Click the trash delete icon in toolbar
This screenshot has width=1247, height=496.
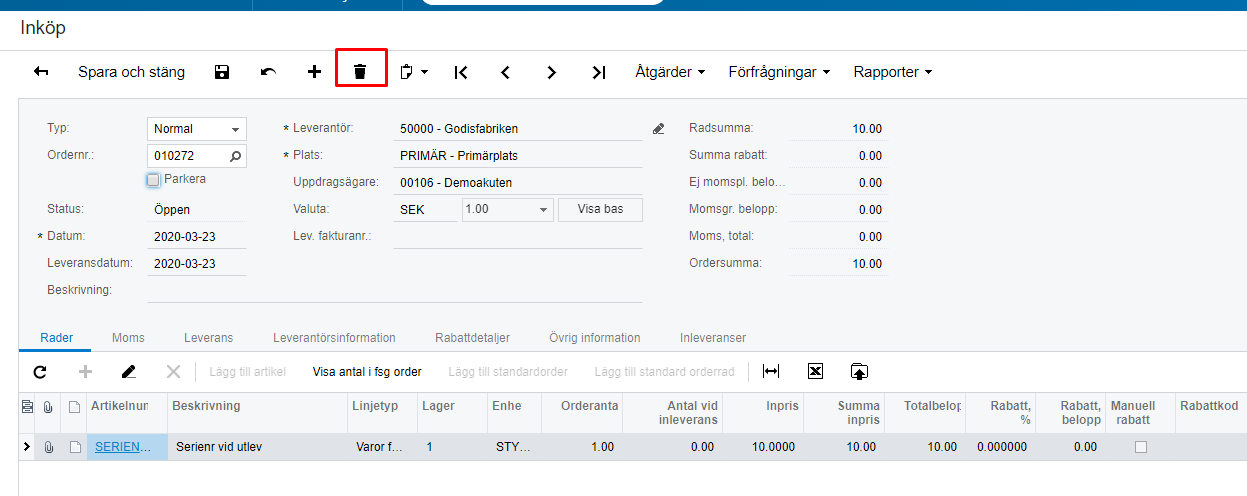pos(361,72)
